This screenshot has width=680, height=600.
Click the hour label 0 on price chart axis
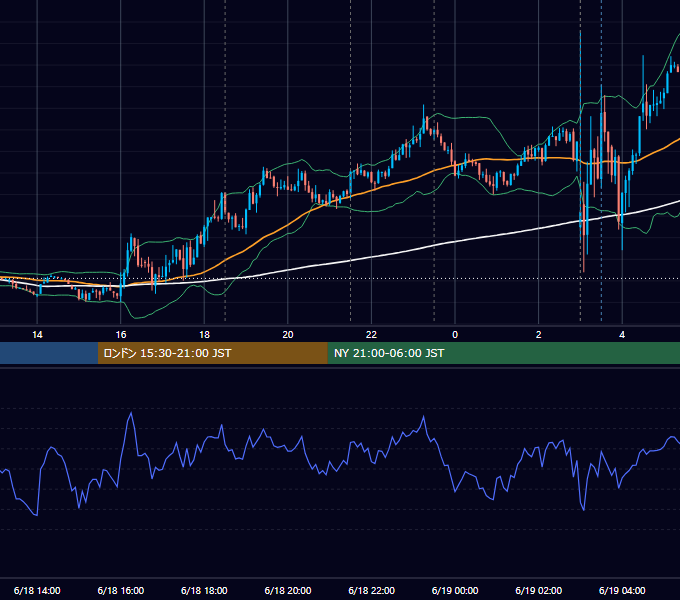[455, 335]
